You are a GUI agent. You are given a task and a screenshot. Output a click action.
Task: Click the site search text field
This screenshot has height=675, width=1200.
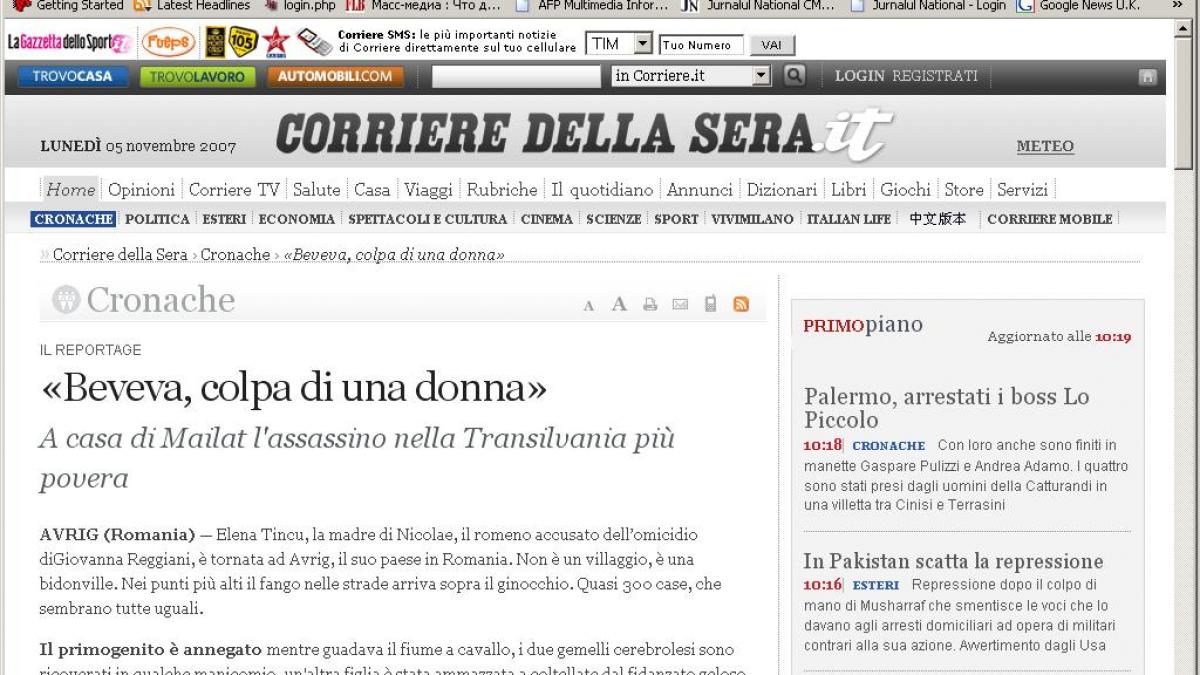coord(516,76)
